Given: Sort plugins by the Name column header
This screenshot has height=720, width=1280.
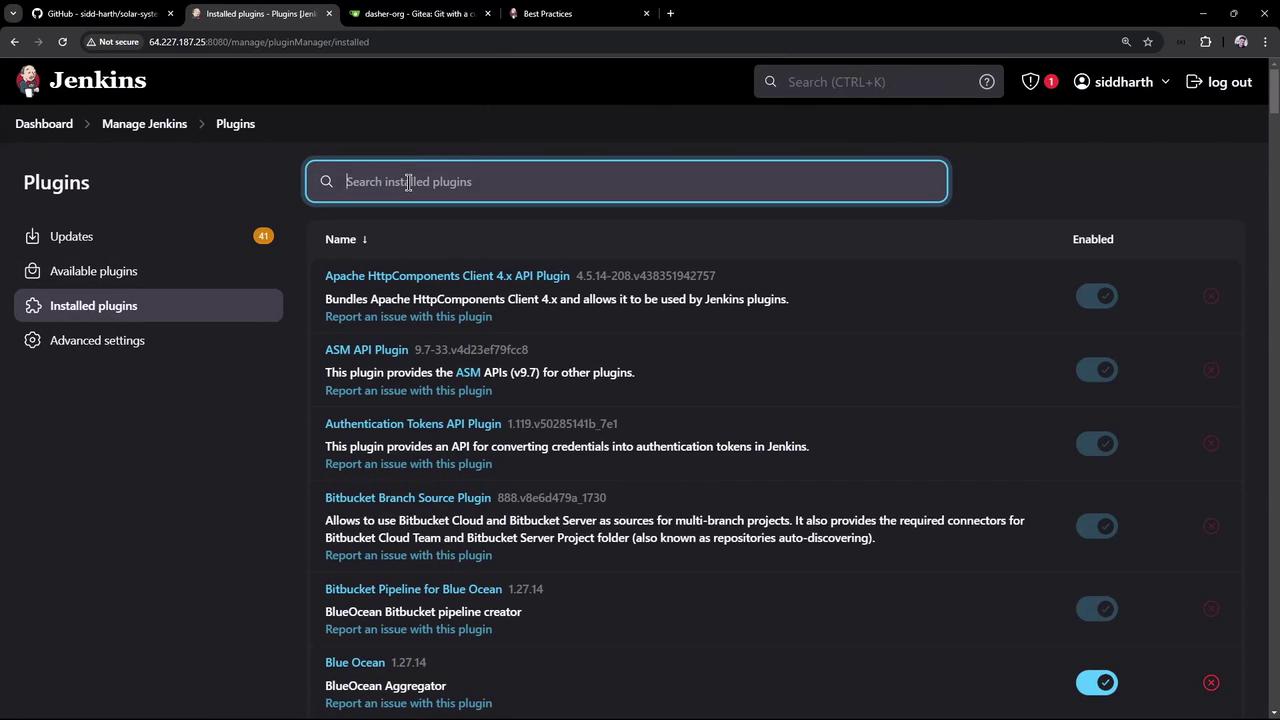Looking at the screenshot, I should (346, 239).
